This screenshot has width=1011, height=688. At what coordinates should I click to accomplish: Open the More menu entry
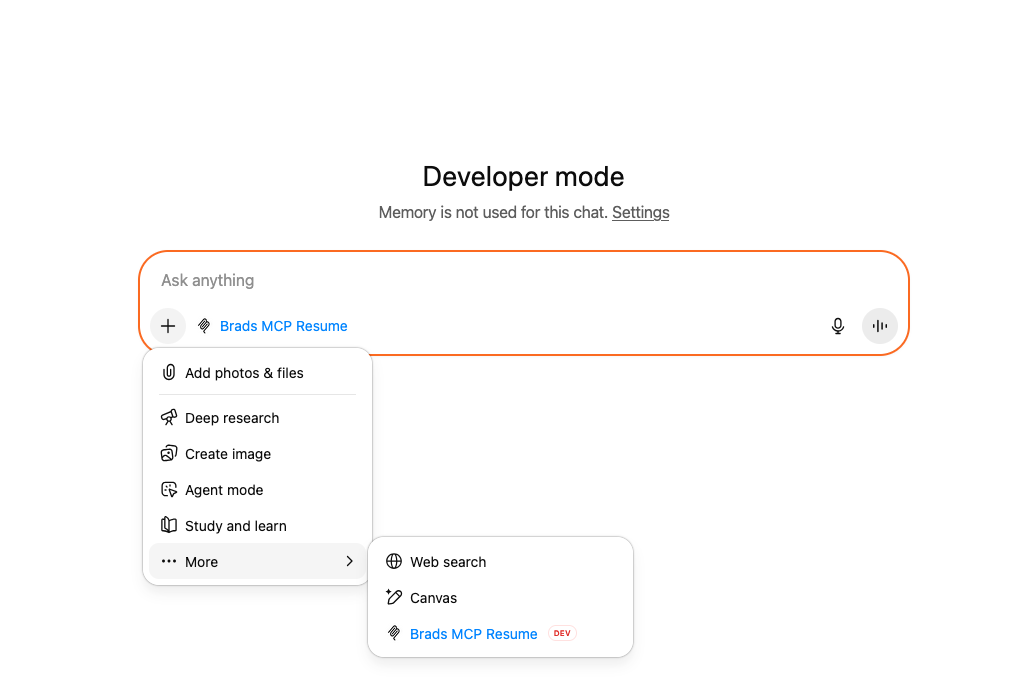[257, 561]
